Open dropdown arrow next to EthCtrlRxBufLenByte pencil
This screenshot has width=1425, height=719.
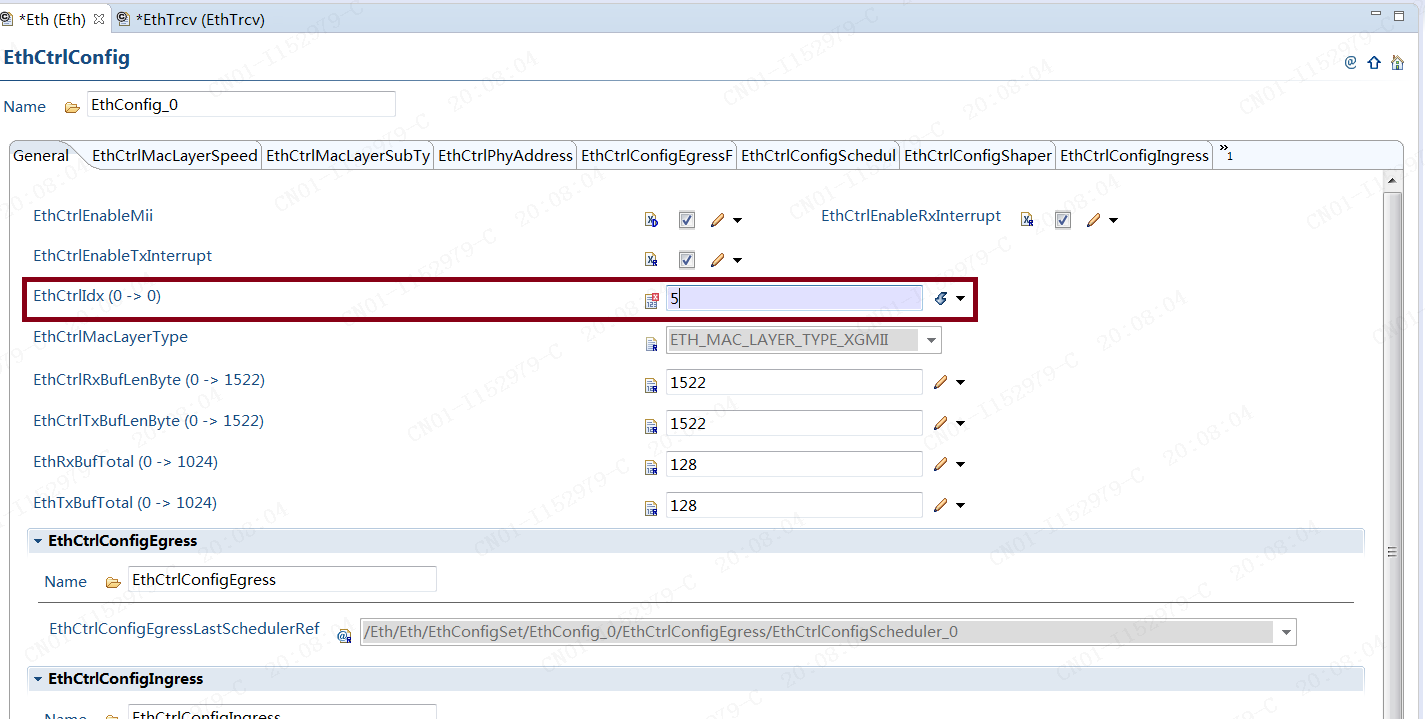point(961,383)
